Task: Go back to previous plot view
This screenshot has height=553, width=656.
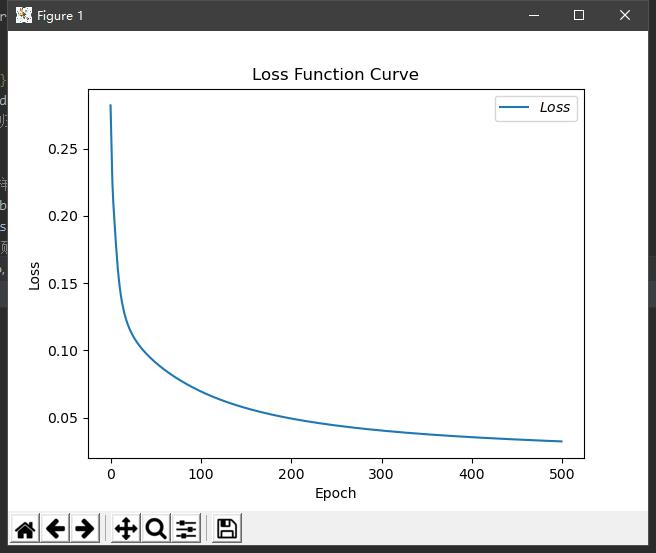Action: tap(55, 529)
